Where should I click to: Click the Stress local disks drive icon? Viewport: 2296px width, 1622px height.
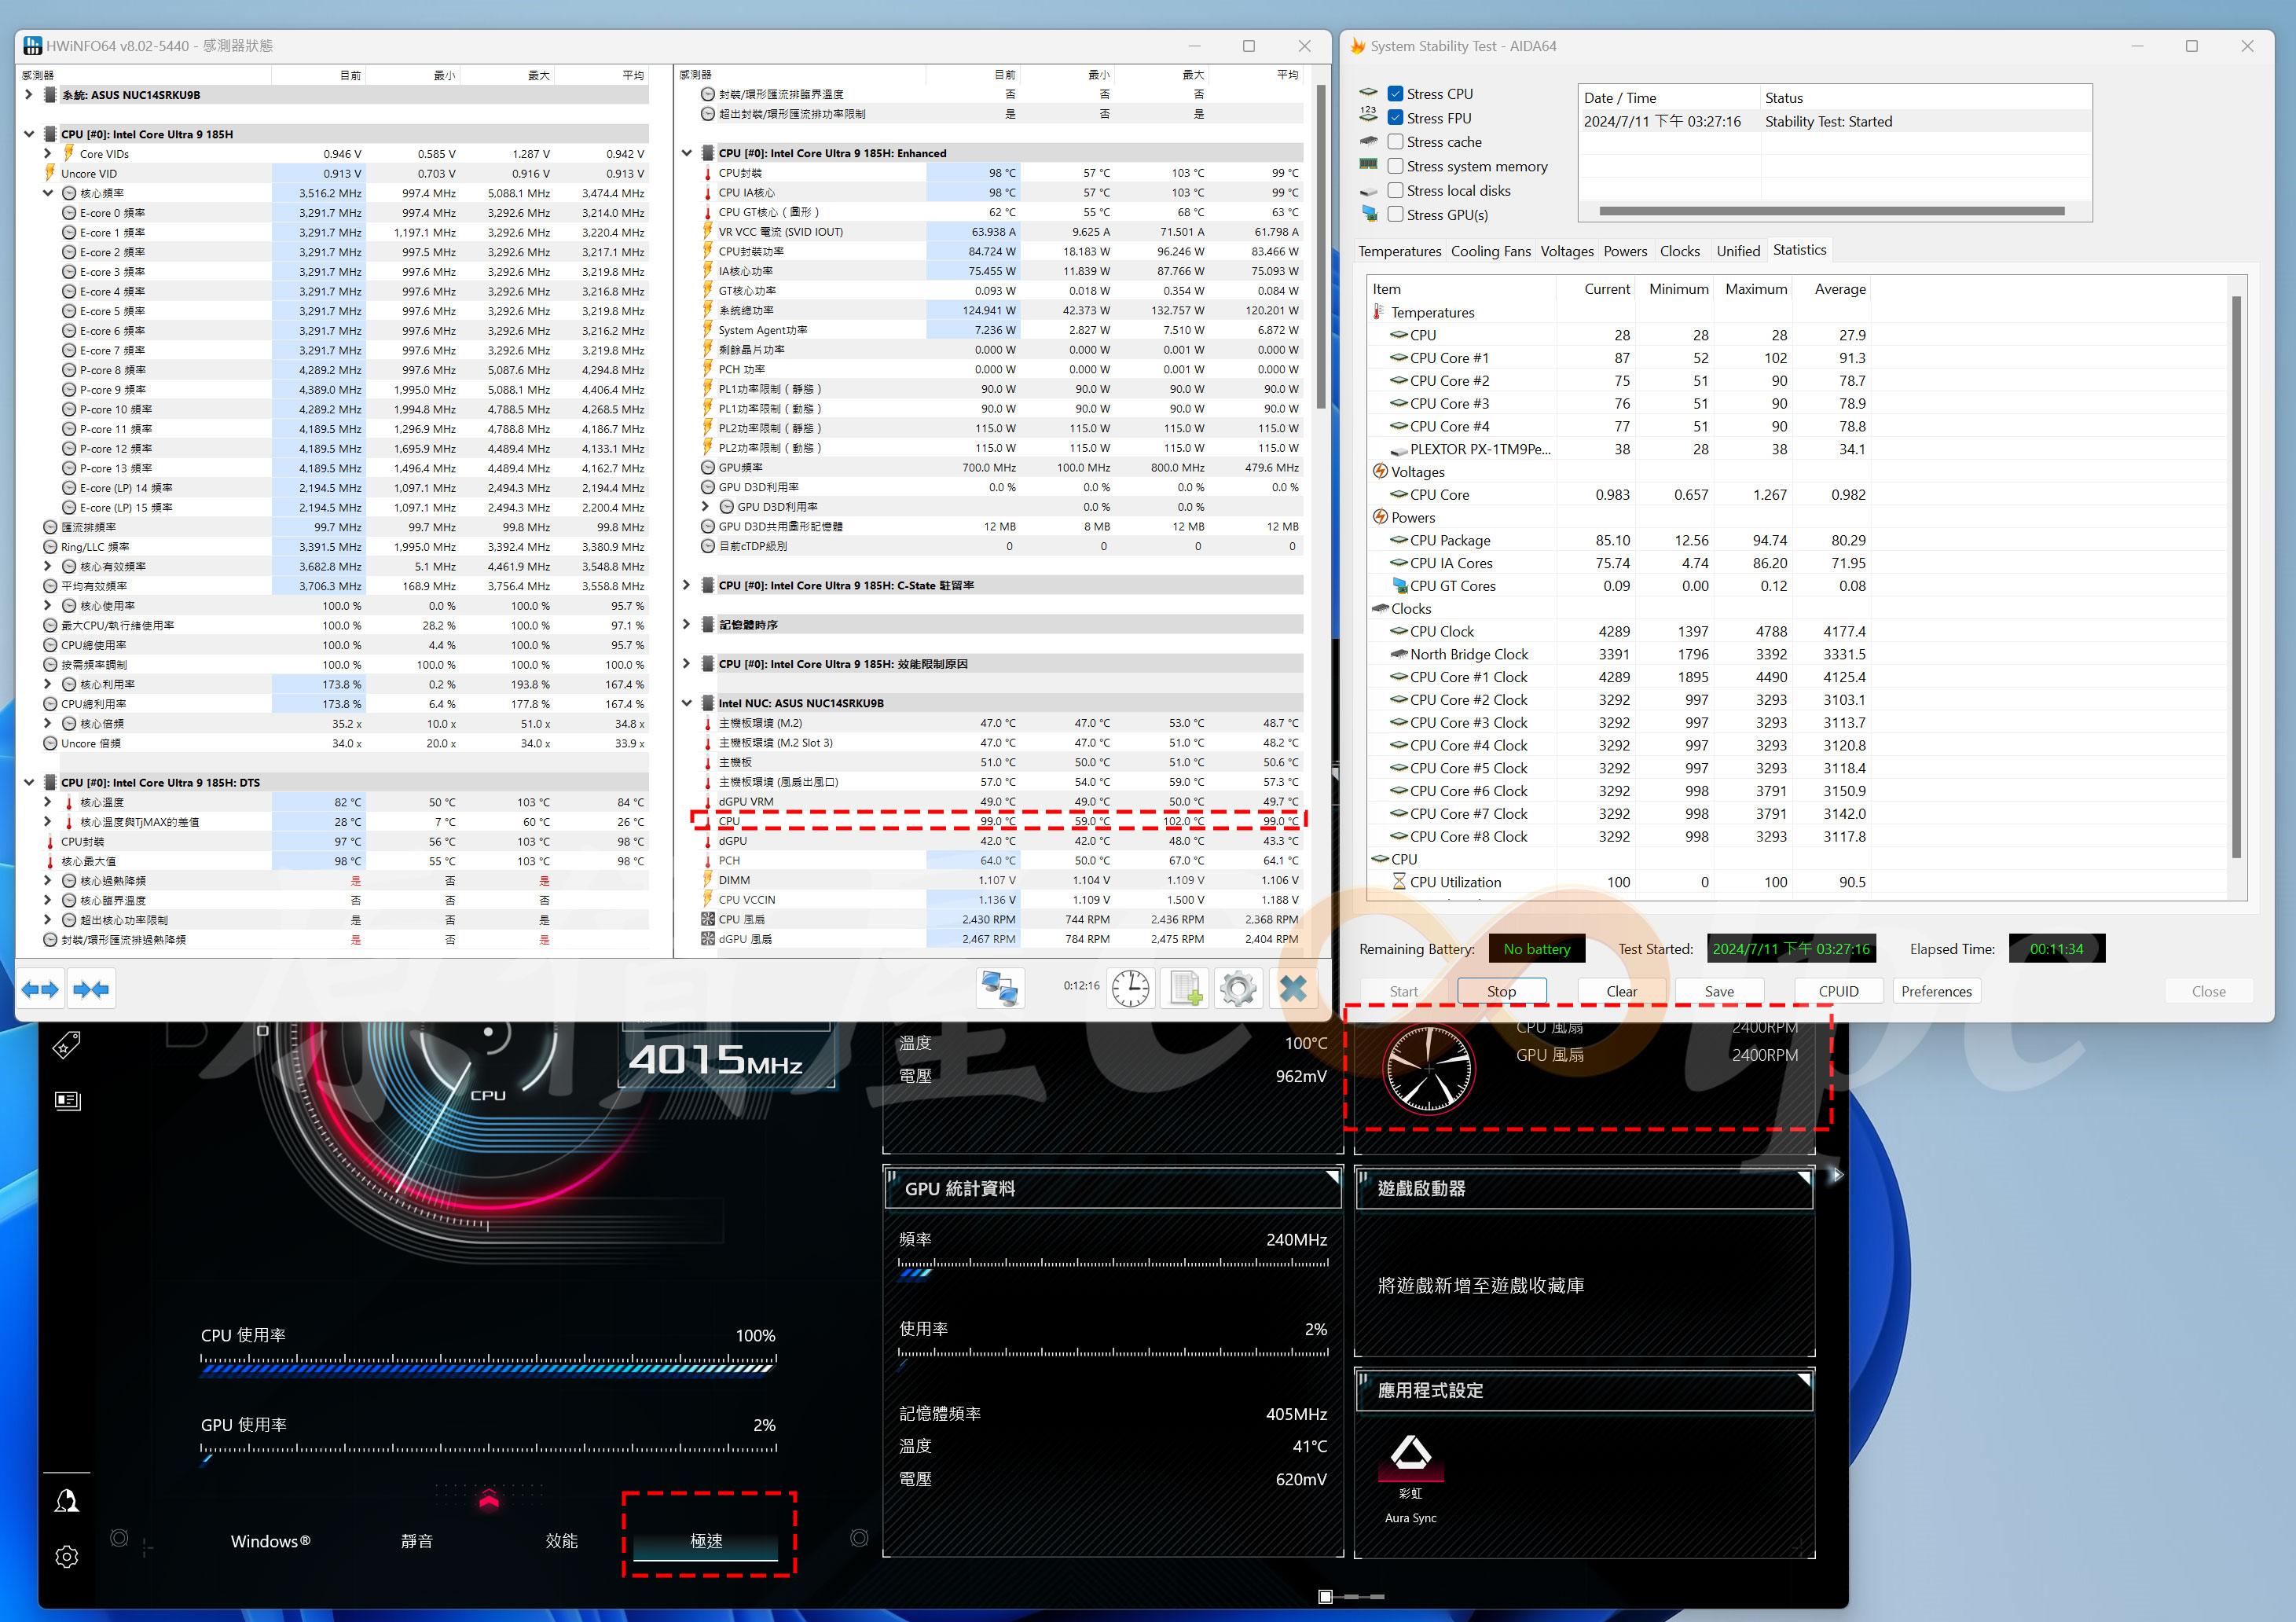click(x=1369, y=190)
